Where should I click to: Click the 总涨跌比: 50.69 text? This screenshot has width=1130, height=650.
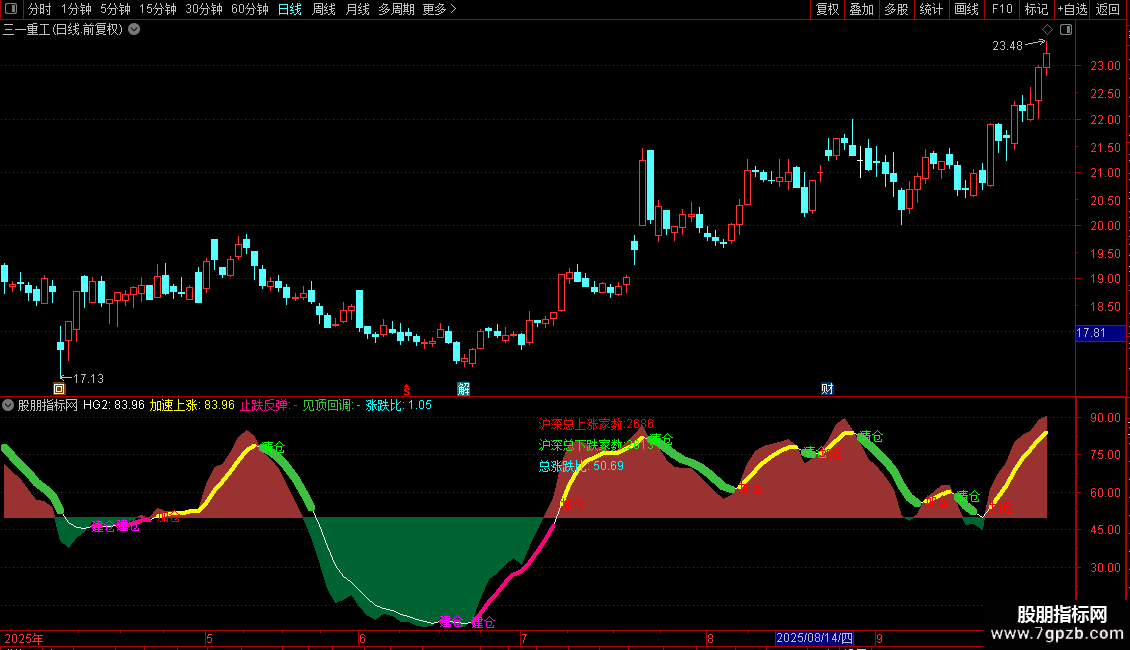[581, 466]
